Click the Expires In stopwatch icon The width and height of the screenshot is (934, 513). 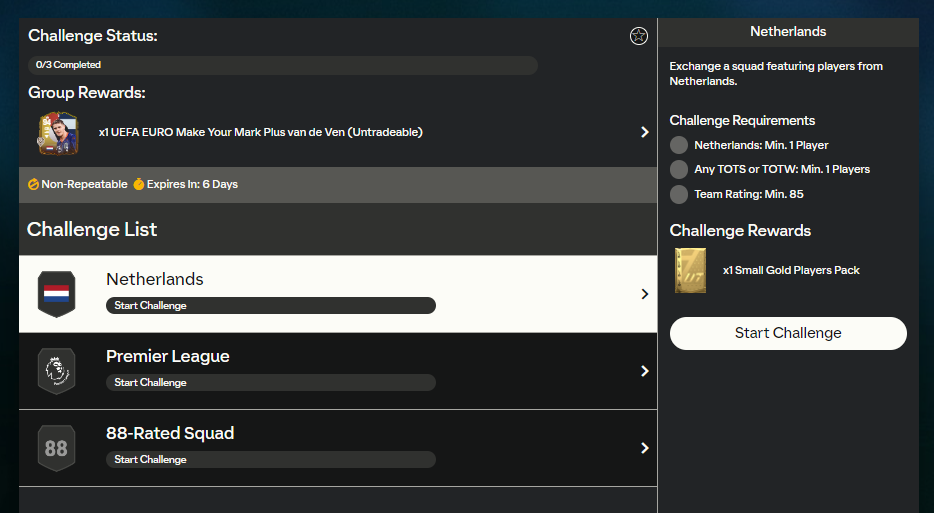[x=139, y=184]
